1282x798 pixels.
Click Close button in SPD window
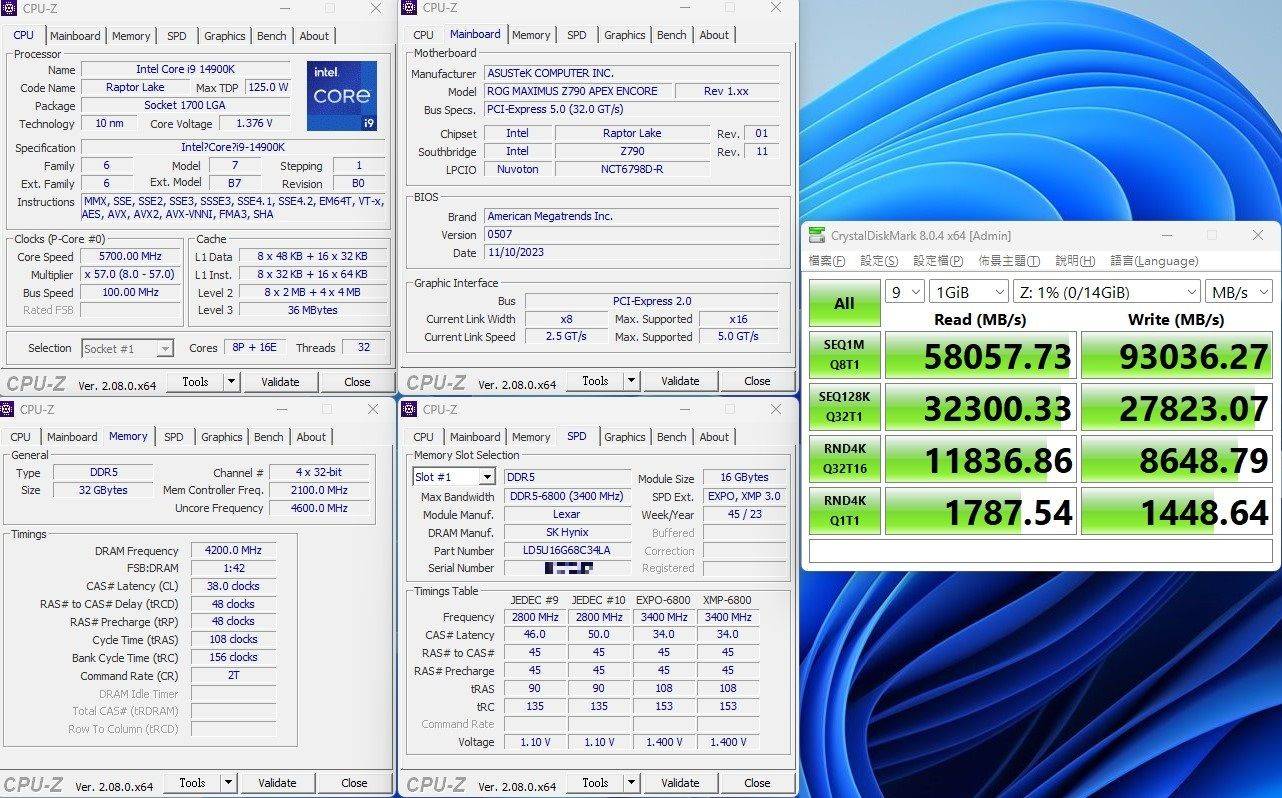757,783
